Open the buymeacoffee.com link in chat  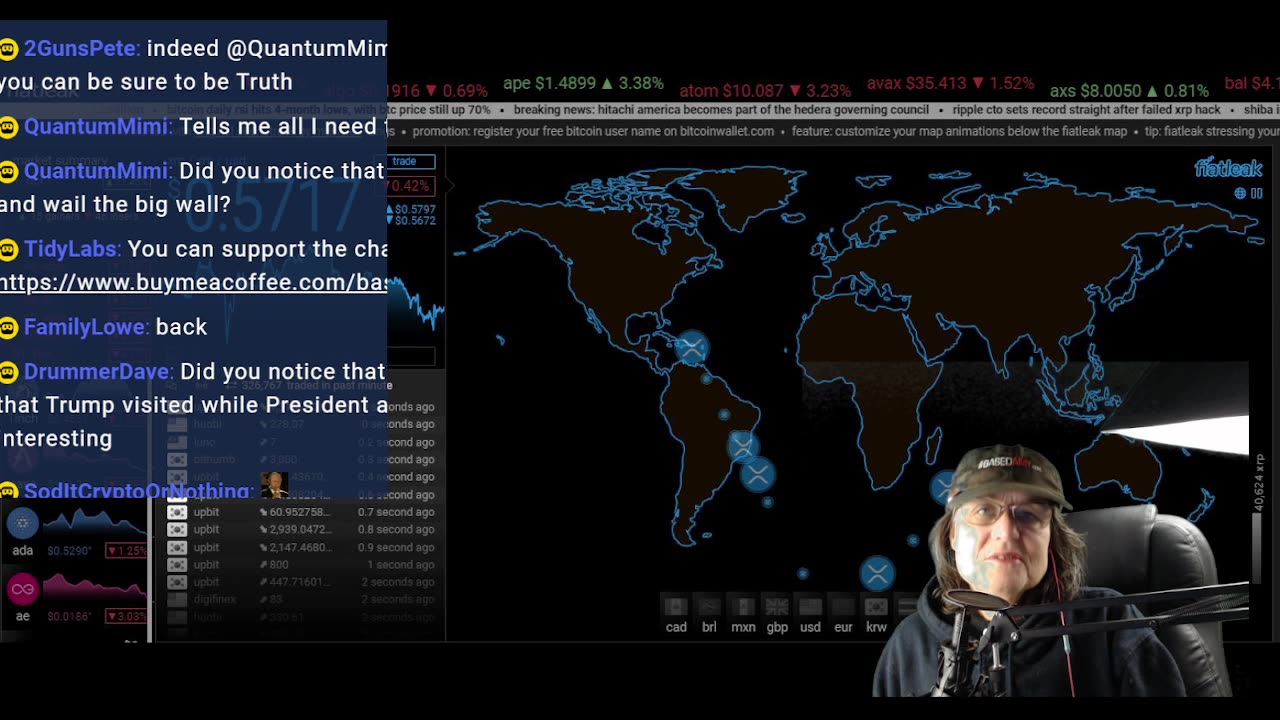[x=193, y=282]
